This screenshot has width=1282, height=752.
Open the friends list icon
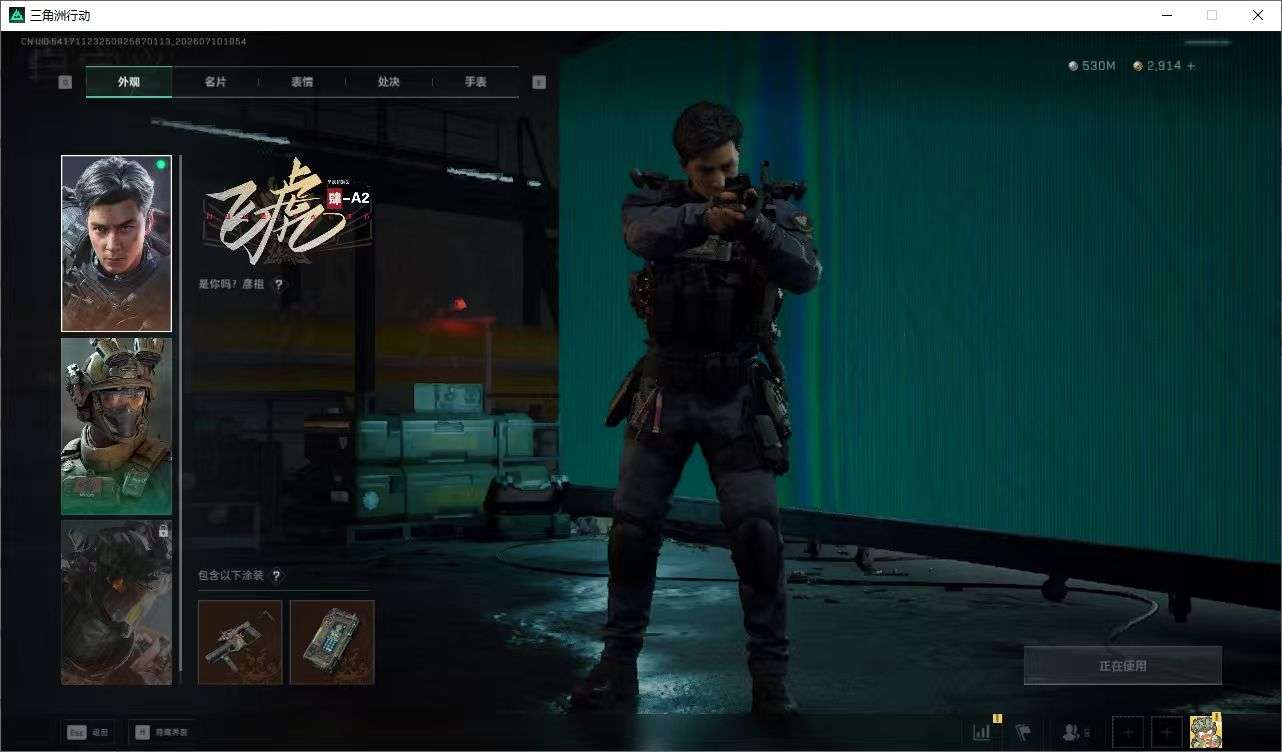pyautogui.click(x=1075, y=732)
